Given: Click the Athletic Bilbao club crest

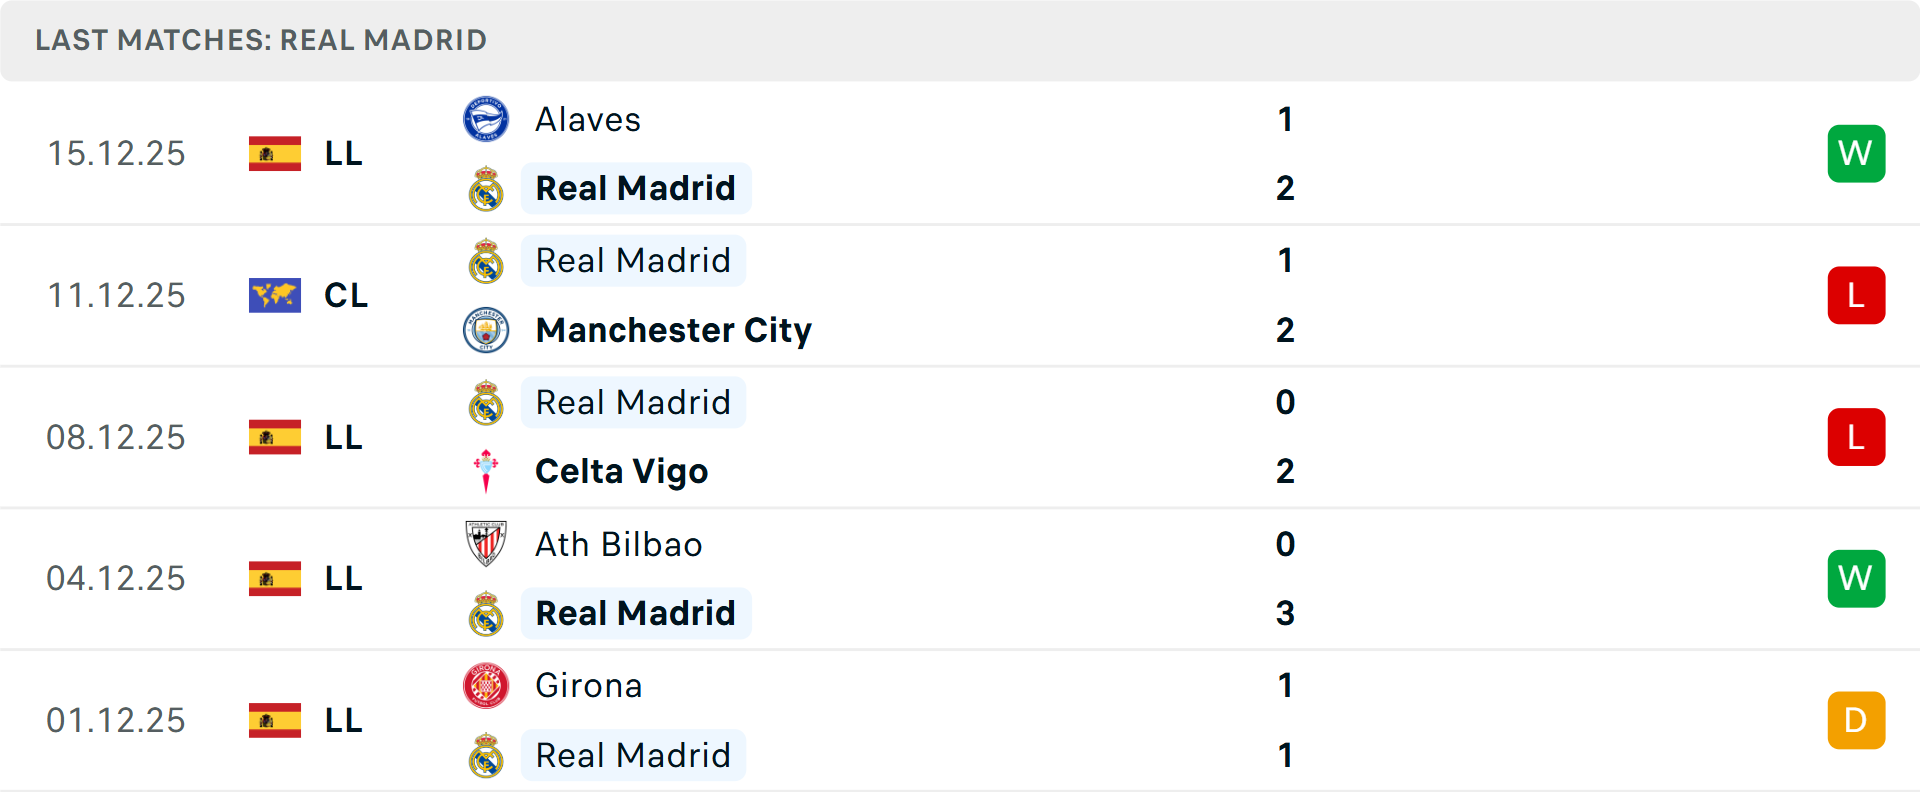Looking at the screenshot, I should (486, 544).
